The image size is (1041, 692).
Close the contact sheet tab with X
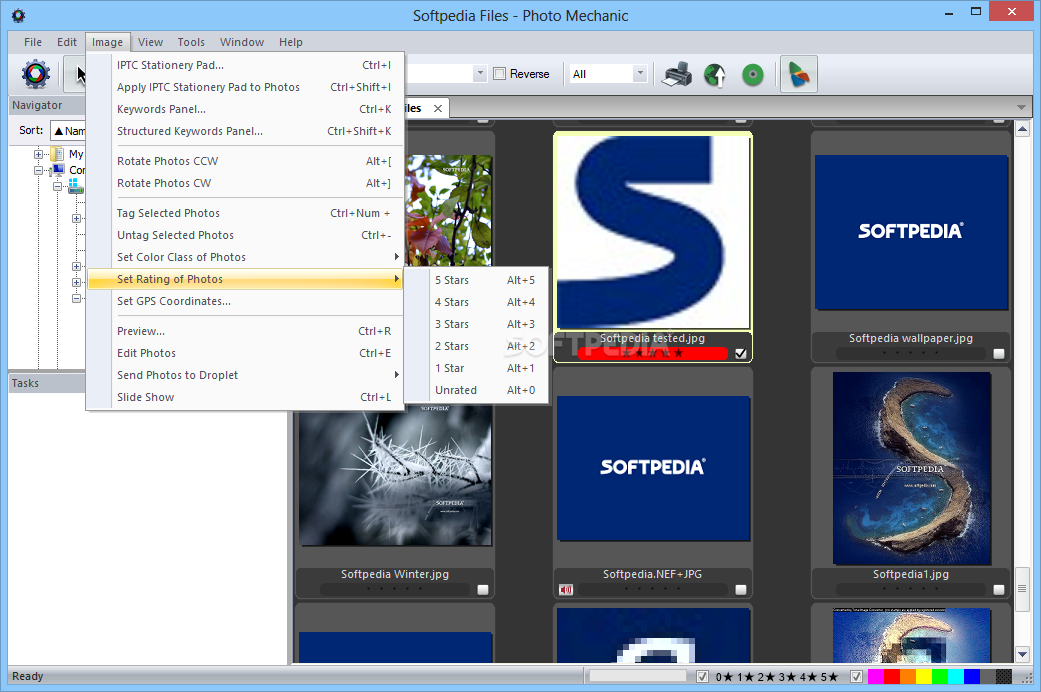click(x=438, y=108)
